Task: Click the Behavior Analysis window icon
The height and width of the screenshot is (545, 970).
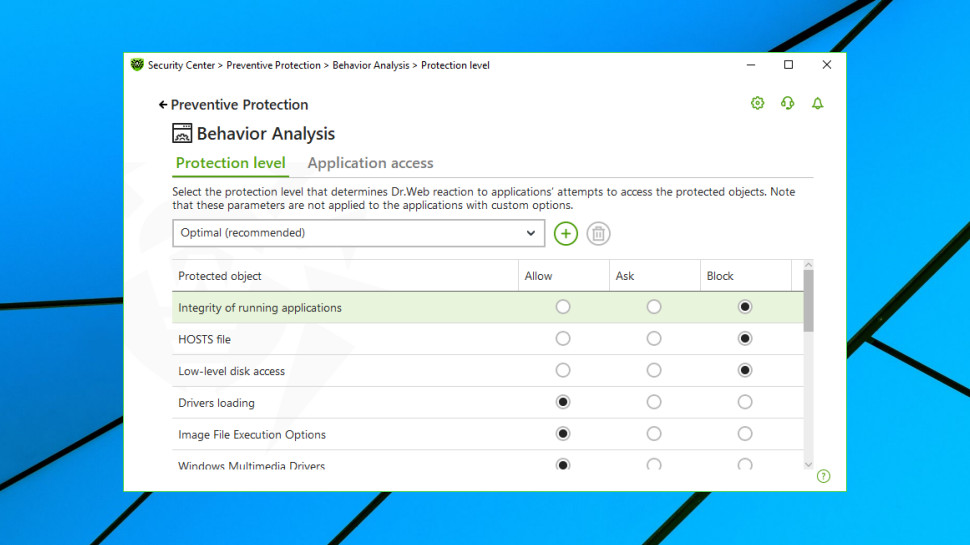Action: click(x=182, y=133)
